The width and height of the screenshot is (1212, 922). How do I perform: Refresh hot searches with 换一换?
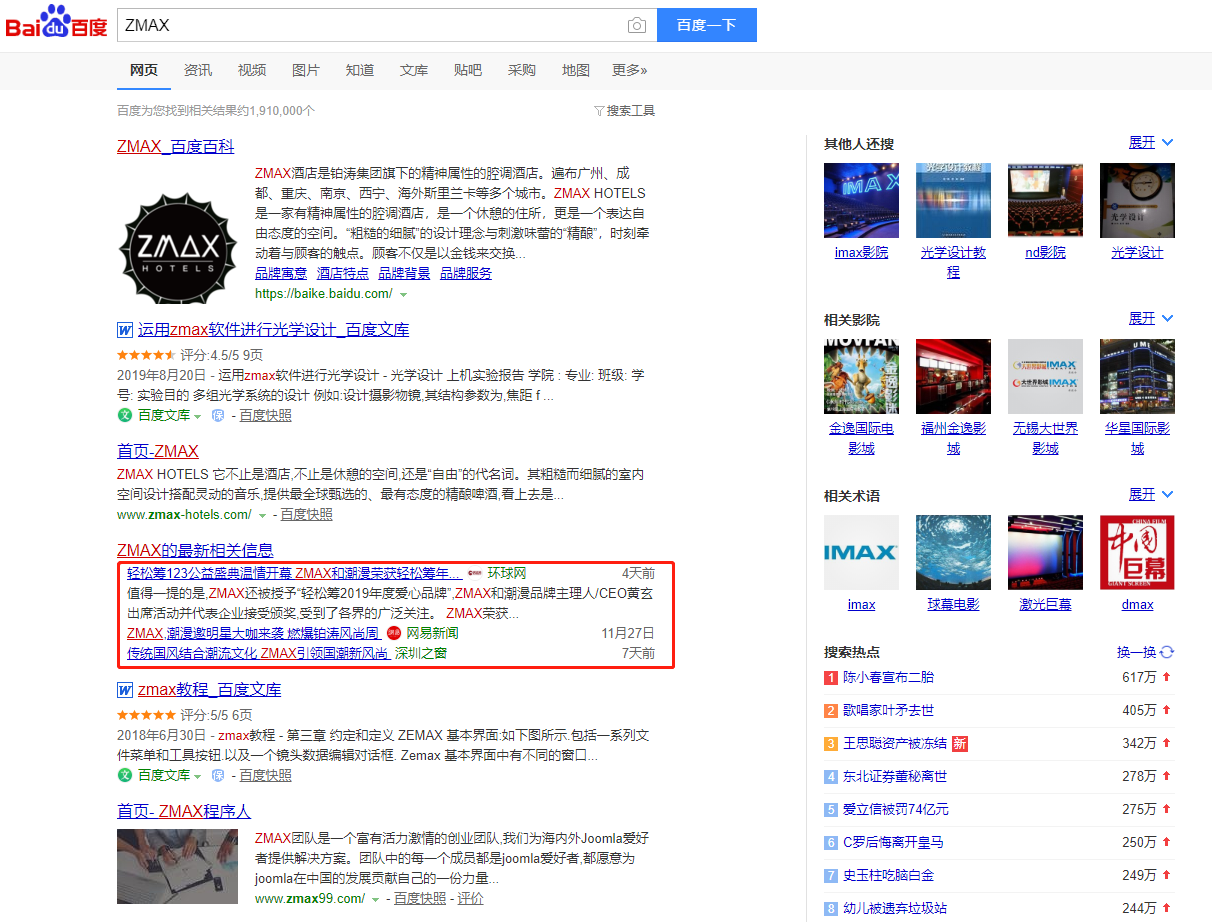(x=1145, y=652)
